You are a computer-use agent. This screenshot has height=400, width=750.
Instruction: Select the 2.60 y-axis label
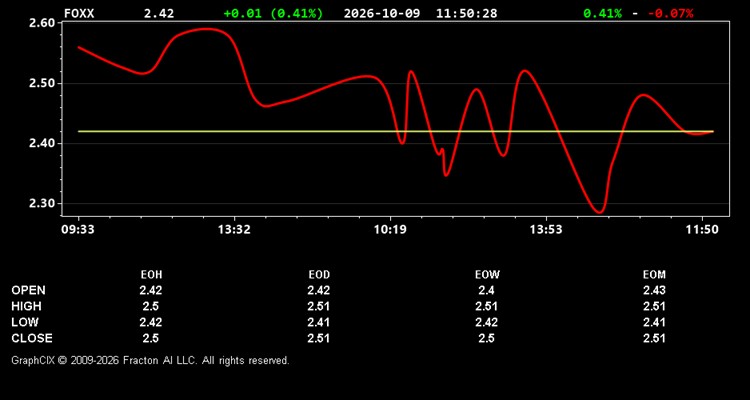click(43, 23)
